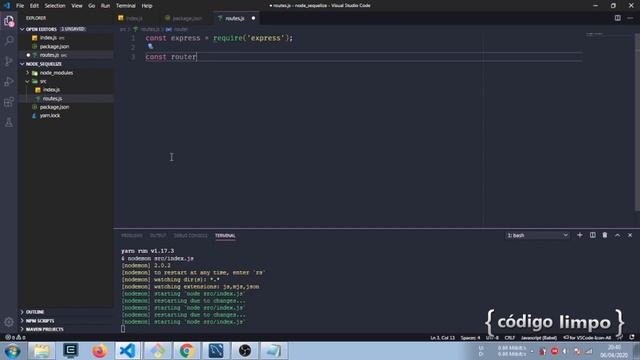Open the Search view in activity bar
This screenshot has height=360, width=640.
[9, 40]
